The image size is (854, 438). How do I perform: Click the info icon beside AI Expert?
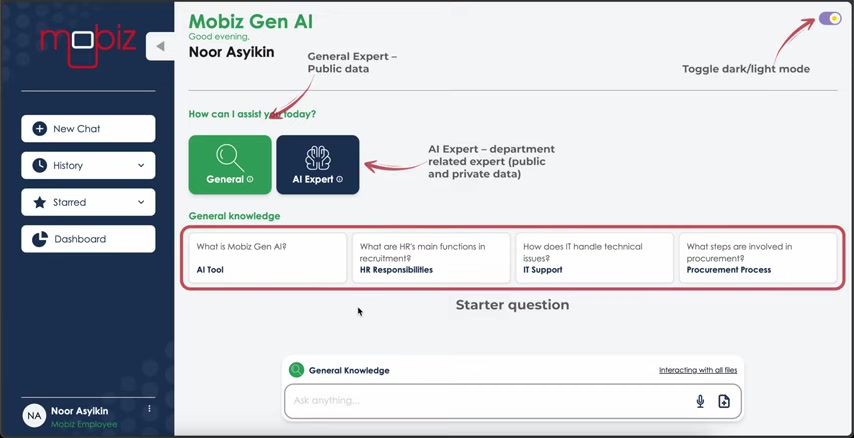[x=339, y=179]
